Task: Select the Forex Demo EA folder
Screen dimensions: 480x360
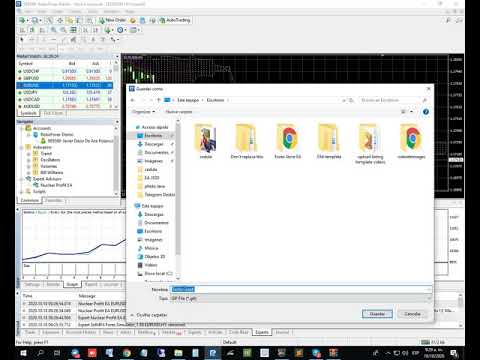Action: 288,141
